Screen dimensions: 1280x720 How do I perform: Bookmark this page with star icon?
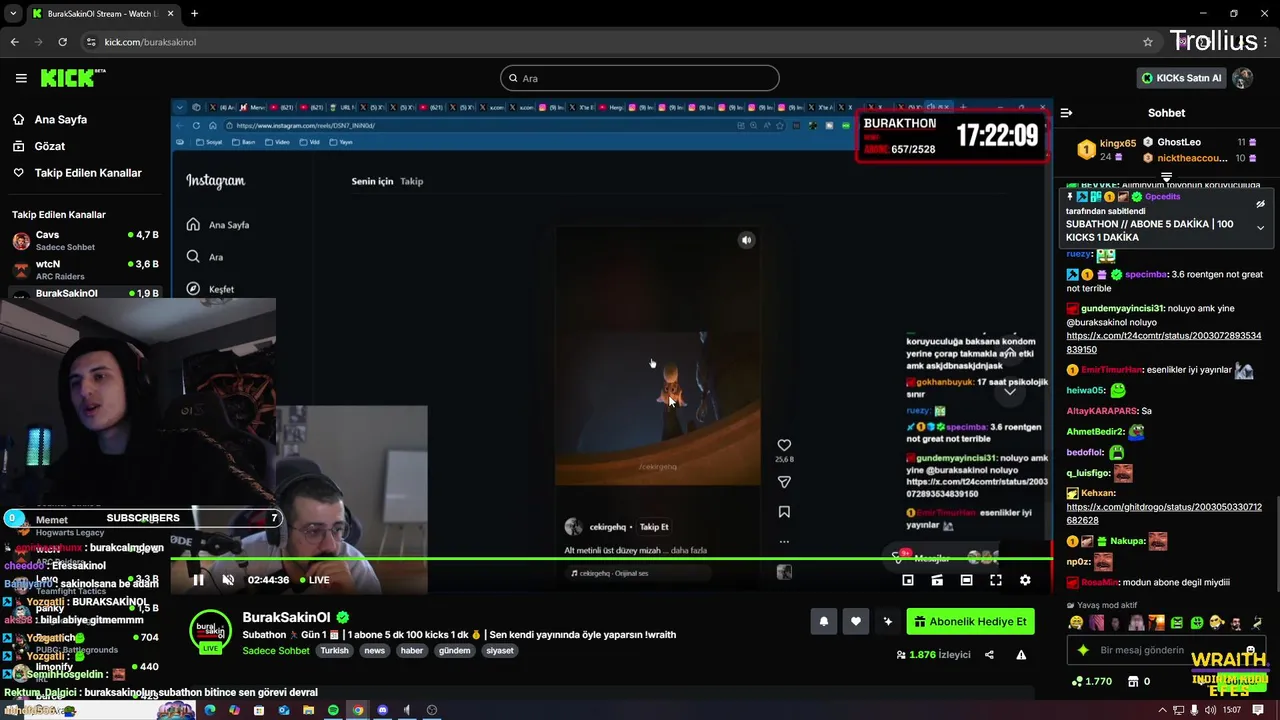click(x=1148, y=42)
